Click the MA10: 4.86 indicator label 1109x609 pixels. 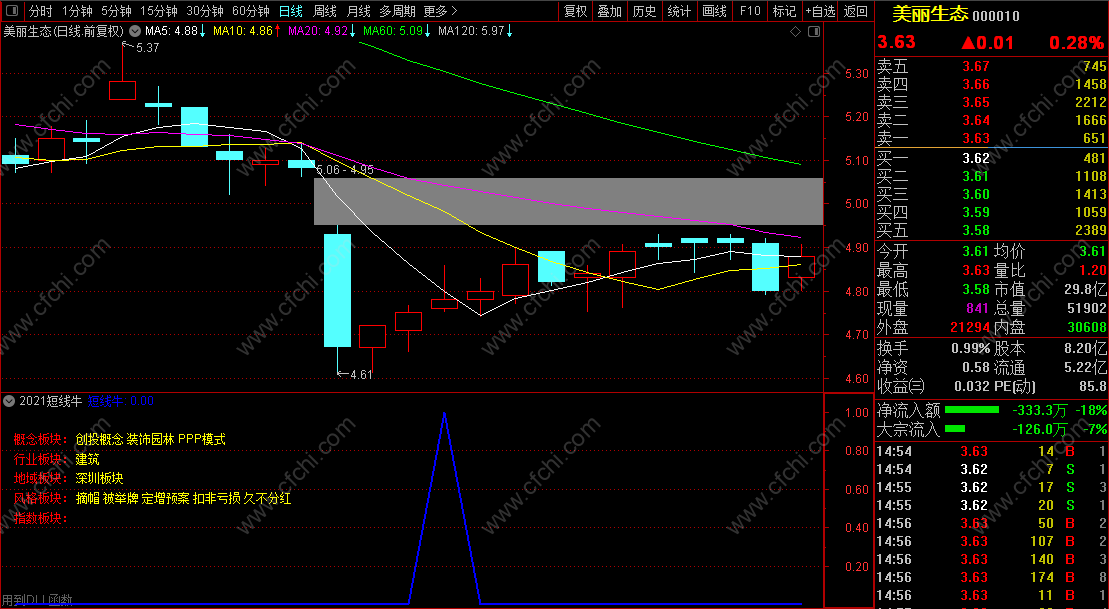tap(247, 31)
